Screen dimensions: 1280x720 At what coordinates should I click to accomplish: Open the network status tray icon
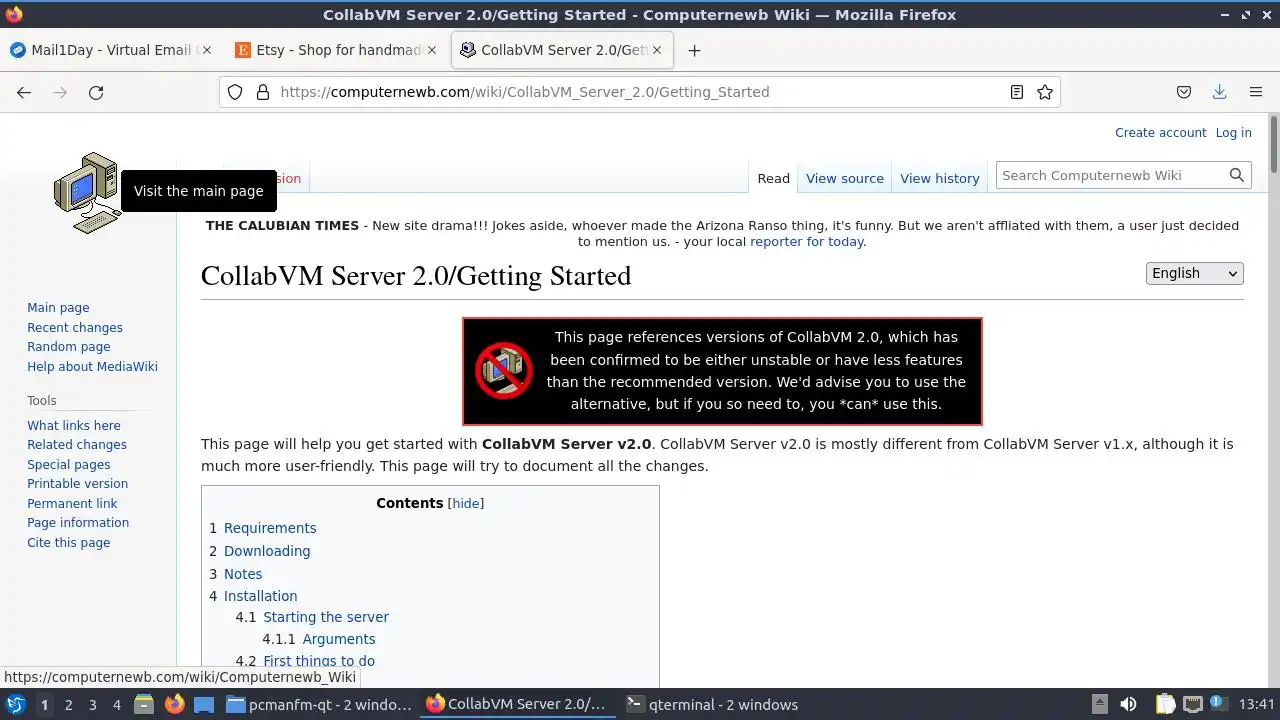point(1192,704)
